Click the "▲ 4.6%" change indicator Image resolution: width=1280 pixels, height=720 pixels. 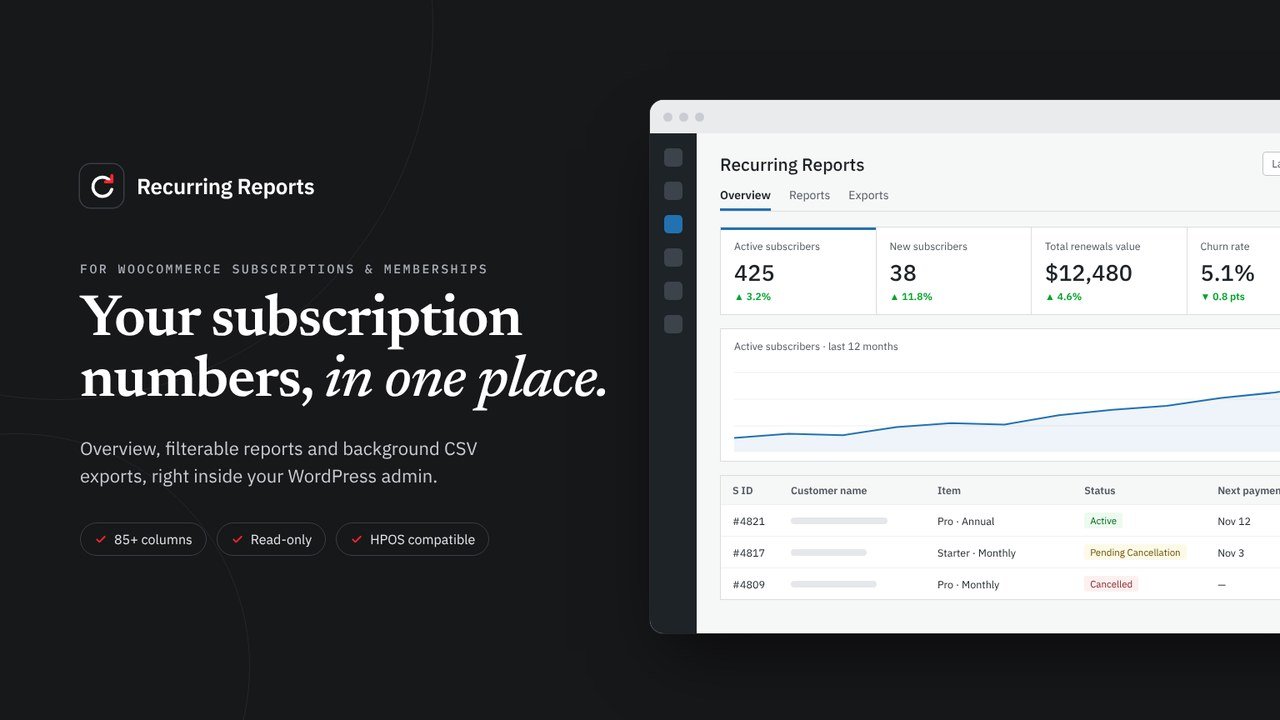(x=1063, y=297)
